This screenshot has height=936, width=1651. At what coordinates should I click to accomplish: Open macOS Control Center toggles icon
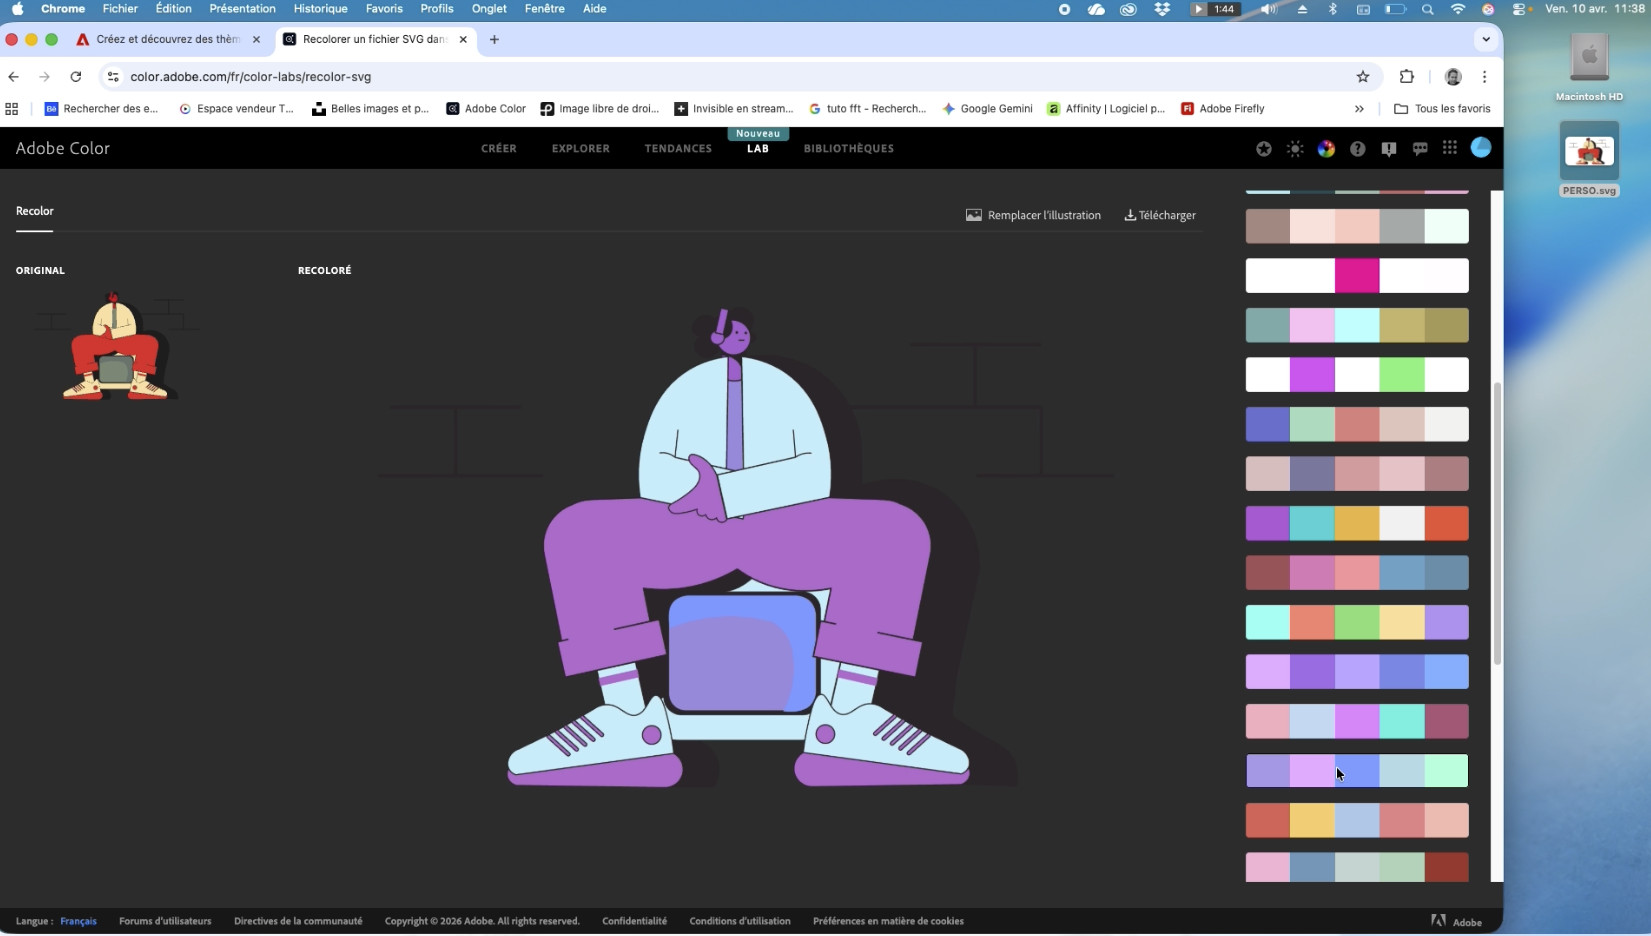coord(1519,9)
